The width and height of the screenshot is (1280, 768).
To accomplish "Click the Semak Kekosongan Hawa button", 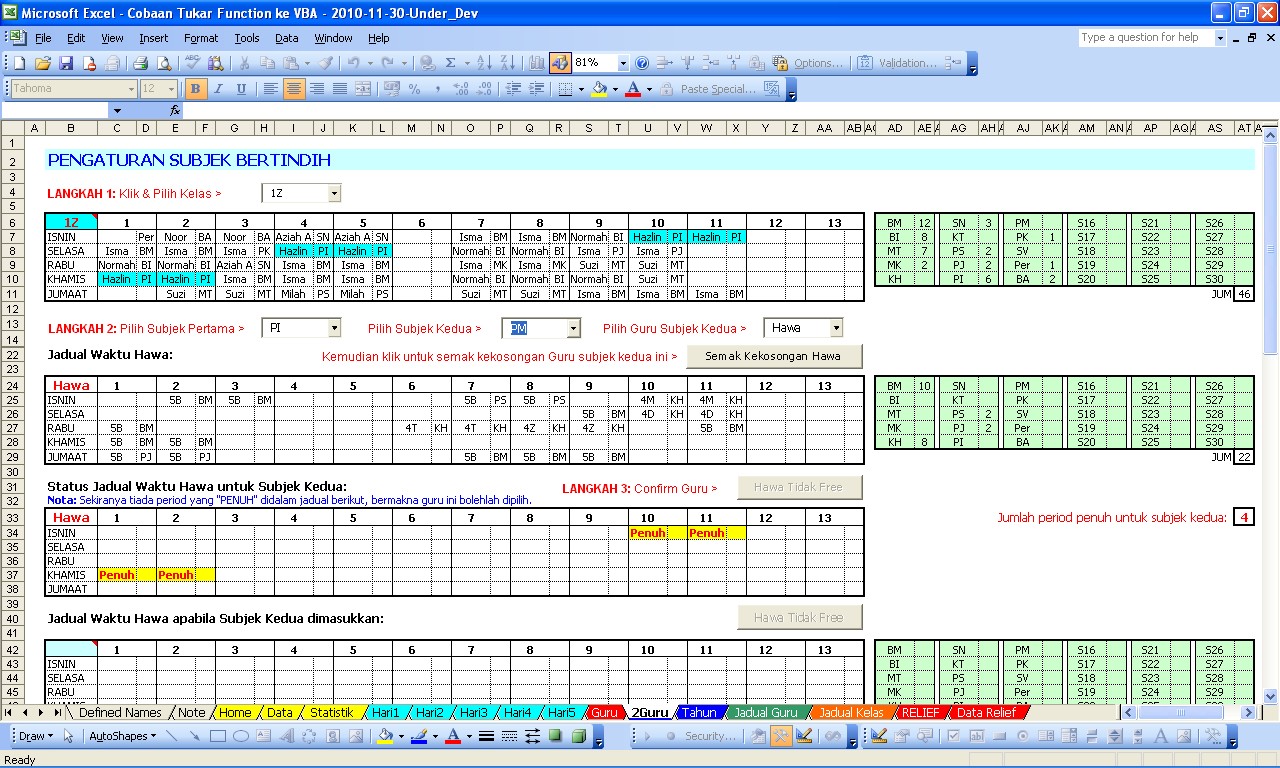I will pyautogui.click(x=773, y=357).
